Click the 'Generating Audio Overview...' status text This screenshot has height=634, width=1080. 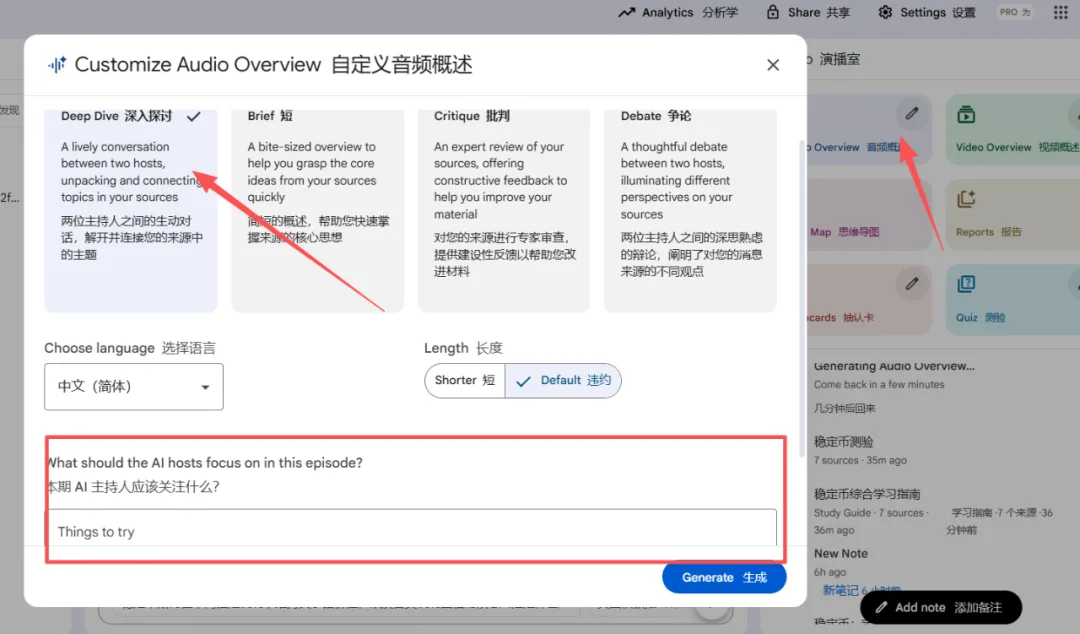pos(894,366)
